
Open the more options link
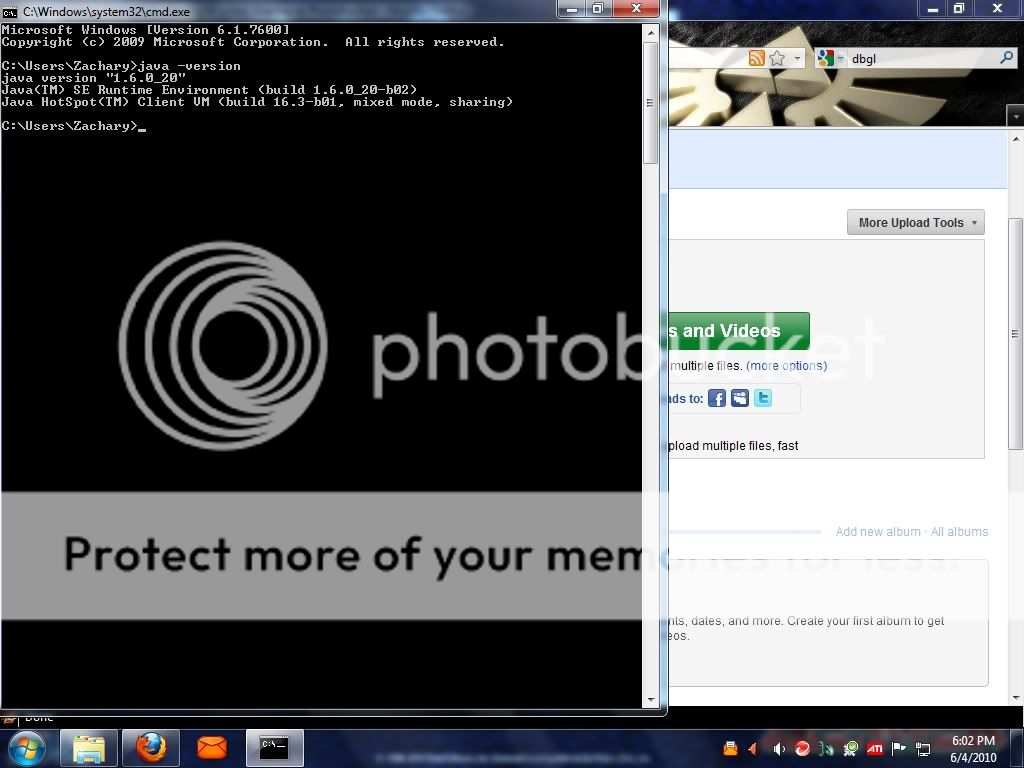786,366
